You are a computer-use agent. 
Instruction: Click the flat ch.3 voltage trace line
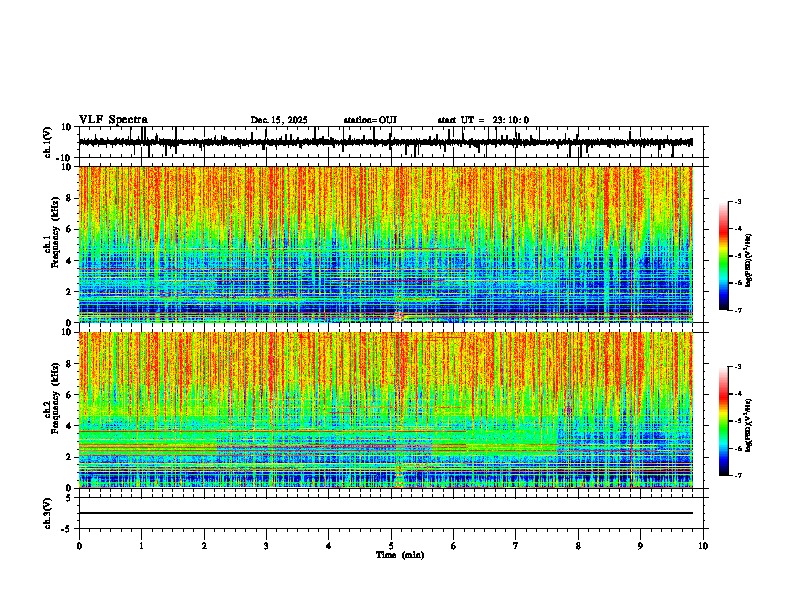386,513
